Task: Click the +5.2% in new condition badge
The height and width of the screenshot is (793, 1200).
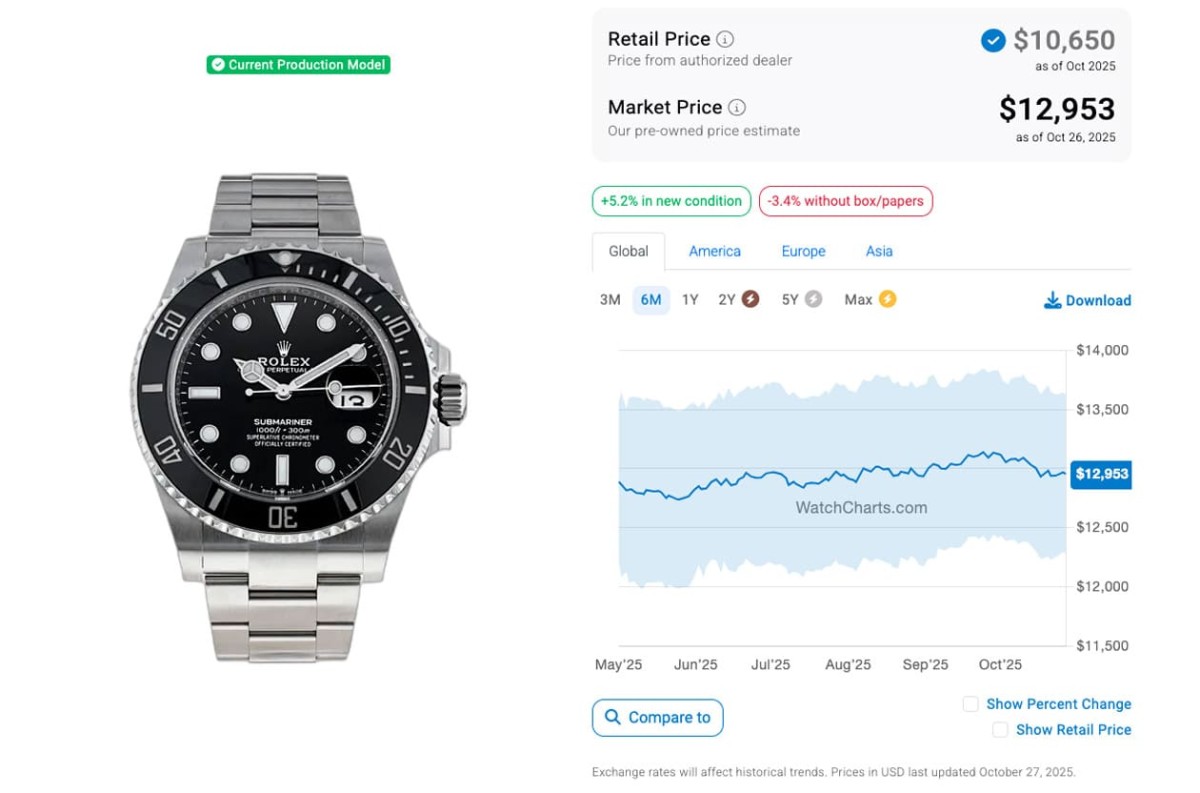Action: [x=671, y=201]
